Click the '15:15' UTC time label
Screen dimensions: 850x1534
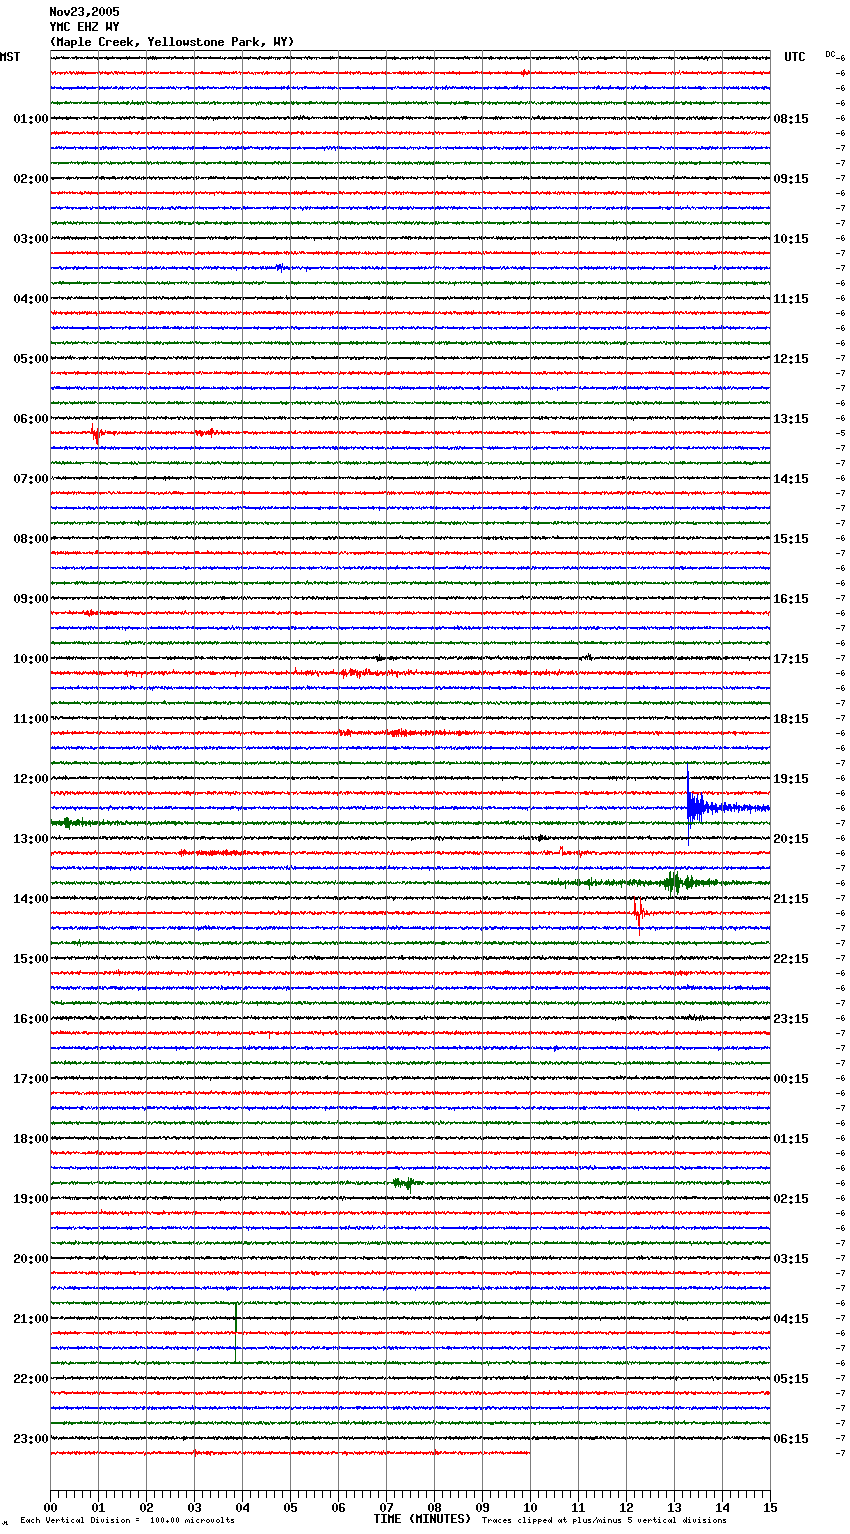(791, 539)
